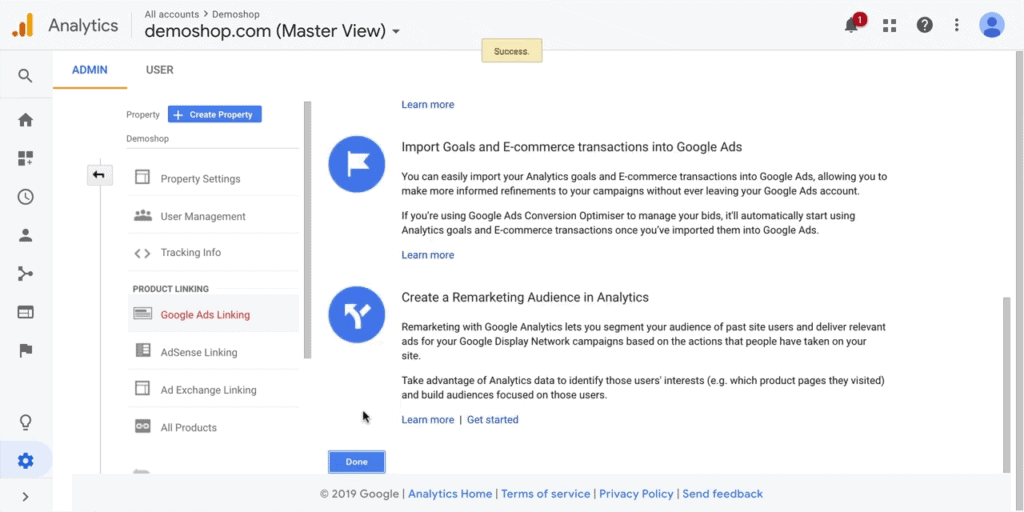Click Send feedback footer link
This screenshot has height=512, width=1024.
click(x=722, y=494)
